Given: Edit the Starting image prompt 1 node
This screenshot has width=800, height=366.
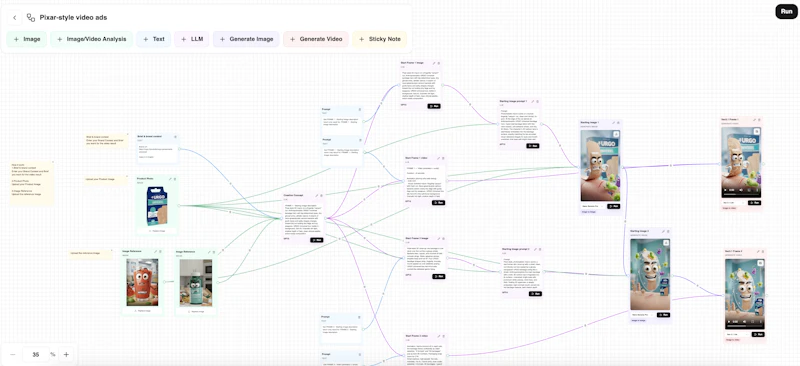Looking at the screenshot, I should tap(533, 101).
